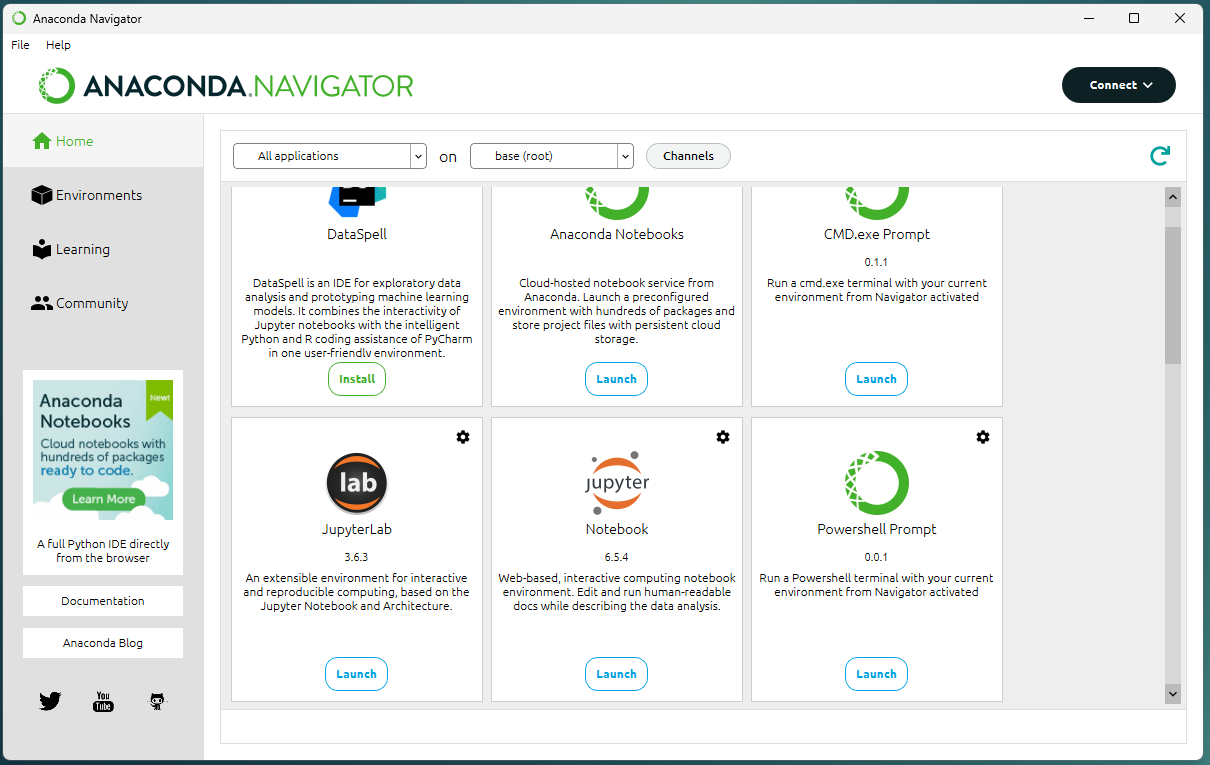
Task: Click scrollbar up arrow in applications list
Action: (1173, 198)
